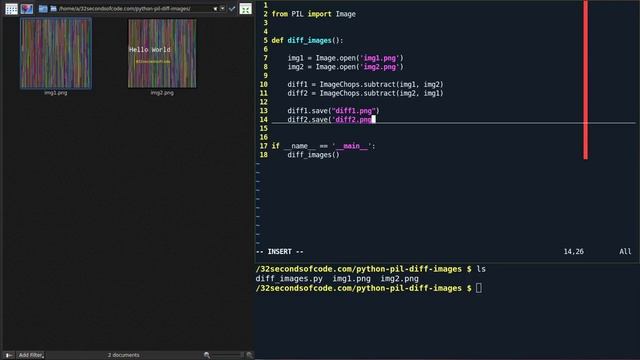Toggle fullscreen with the green arrows icon
The image size is (640, 360).
click(245, 9)
